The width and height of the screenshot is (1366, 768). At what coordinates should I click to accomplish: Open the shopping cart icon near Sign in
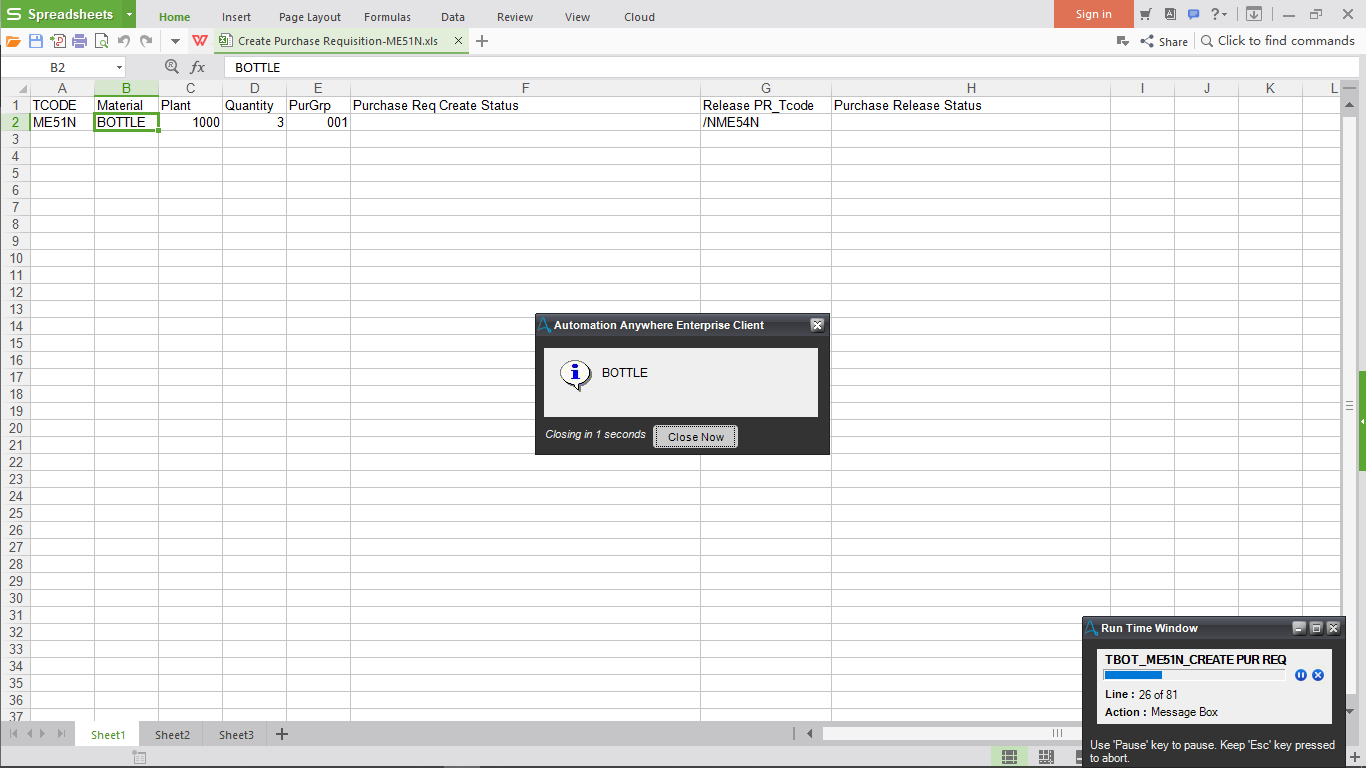coord(1146,14)
